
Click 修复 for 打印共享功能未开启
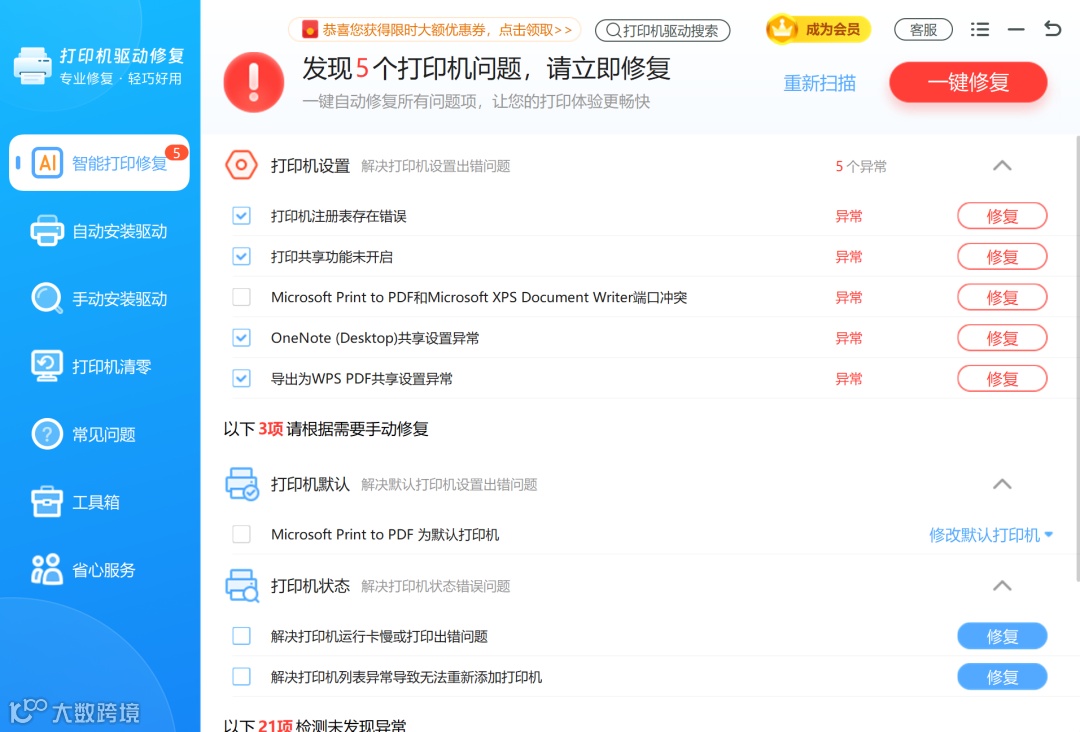tap(1002, 256)
